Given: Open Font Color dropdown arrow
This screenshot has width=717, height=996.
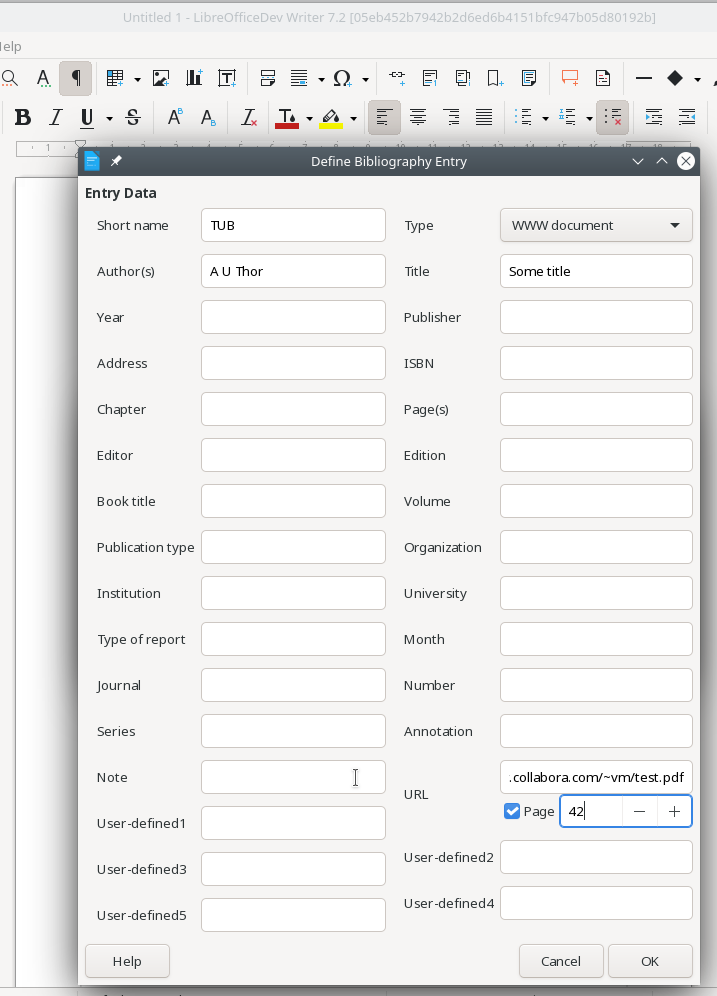Looking at the screenshot, I should tap(309, 118).
